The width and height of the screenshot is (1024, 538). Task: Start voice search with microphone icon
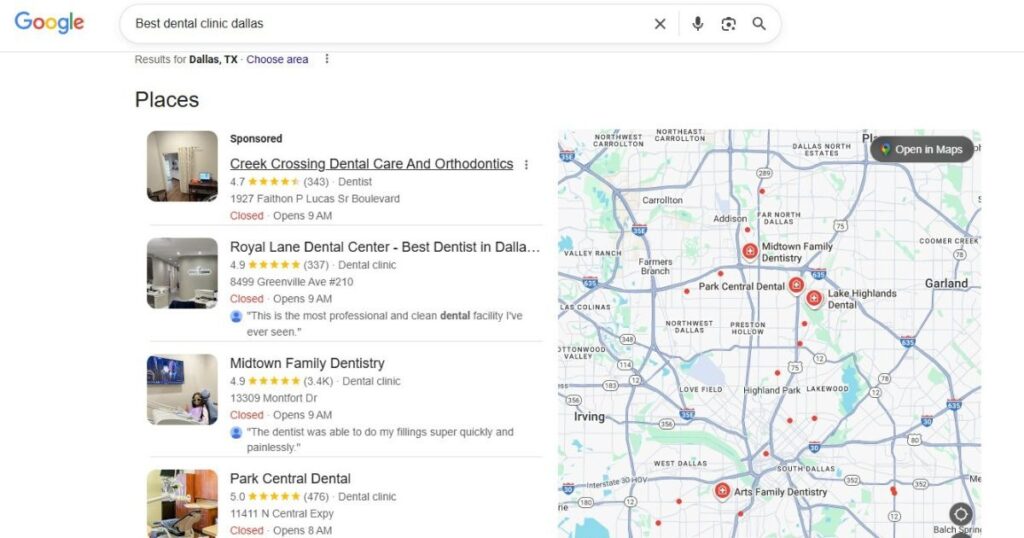click(697, 24)
